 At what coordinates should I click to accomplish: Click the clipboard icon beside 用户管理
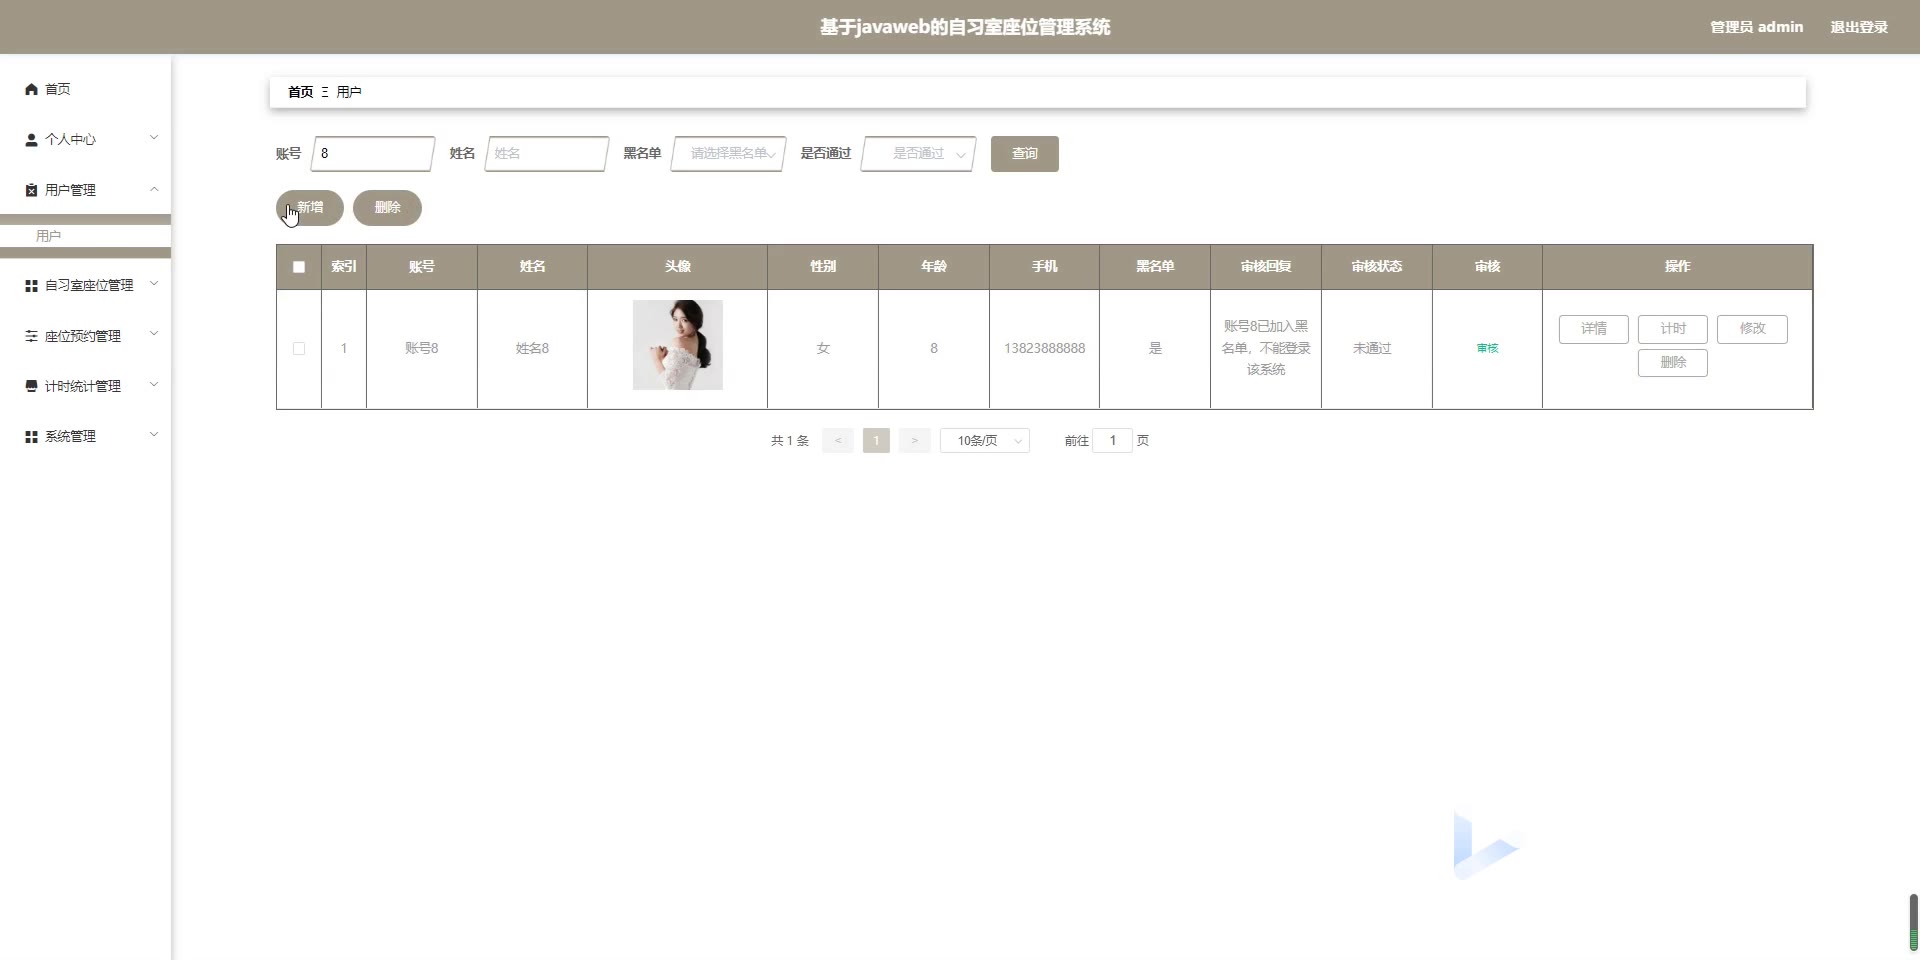coord(31,190)
